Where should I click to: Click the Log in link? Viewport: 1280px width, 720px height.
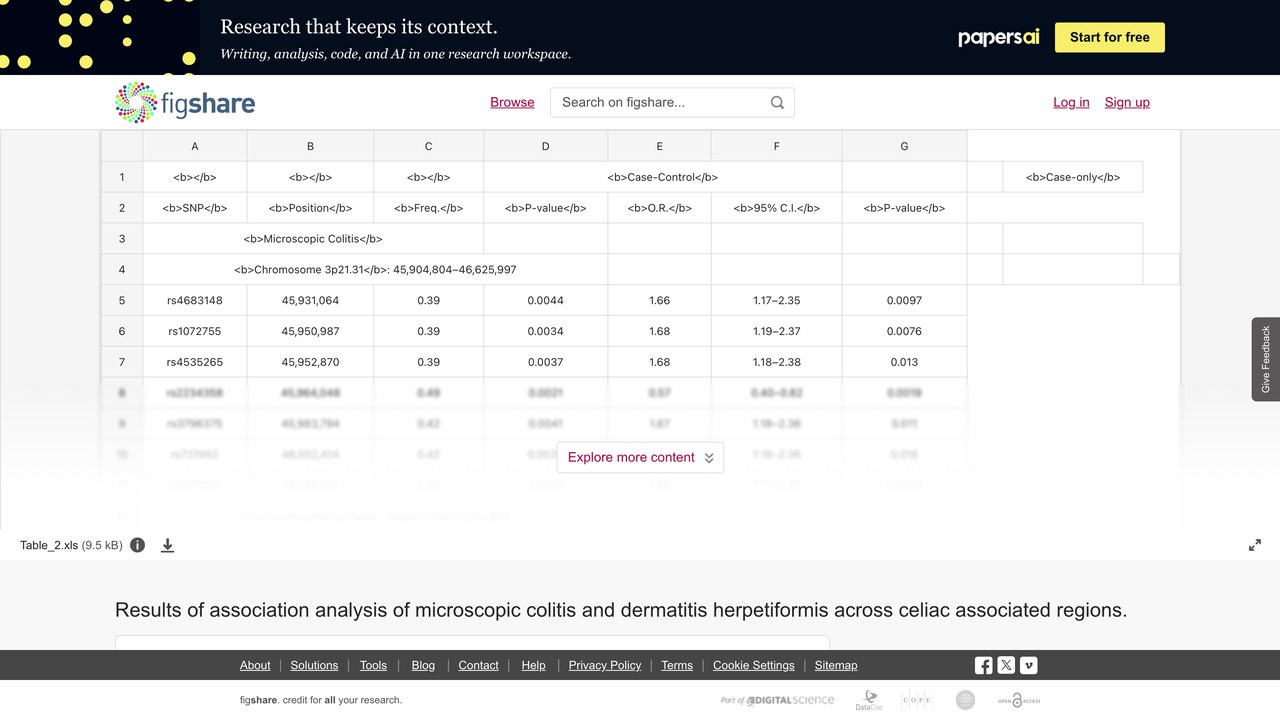coord(1071,102)
